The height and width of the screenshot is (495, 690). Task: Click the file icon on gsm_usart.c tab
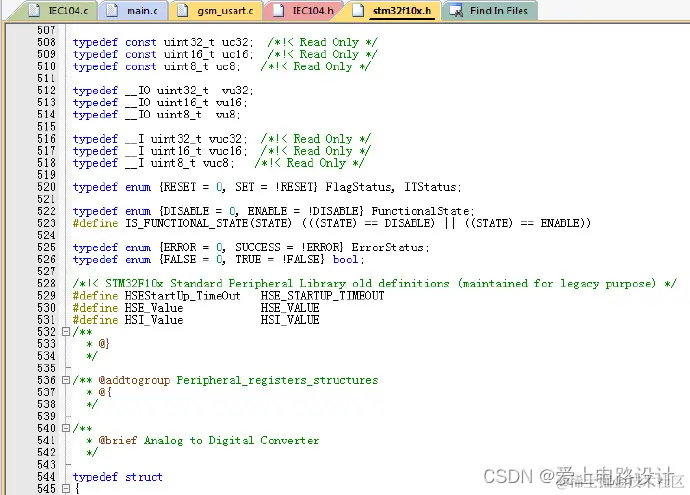point(182,11)
